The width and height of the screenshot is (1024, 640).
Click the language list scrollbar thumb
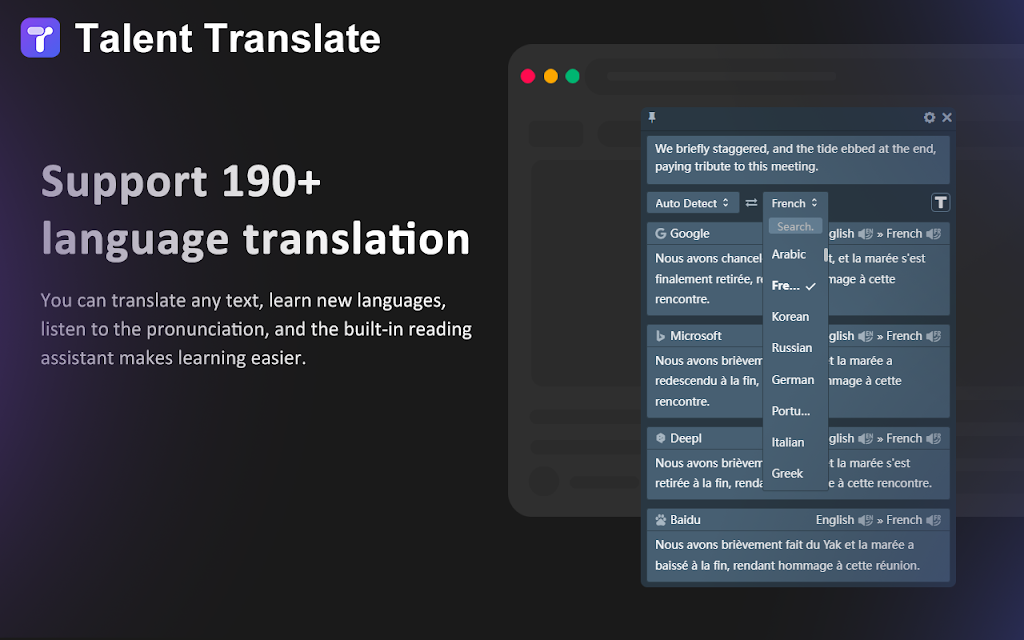825,255
